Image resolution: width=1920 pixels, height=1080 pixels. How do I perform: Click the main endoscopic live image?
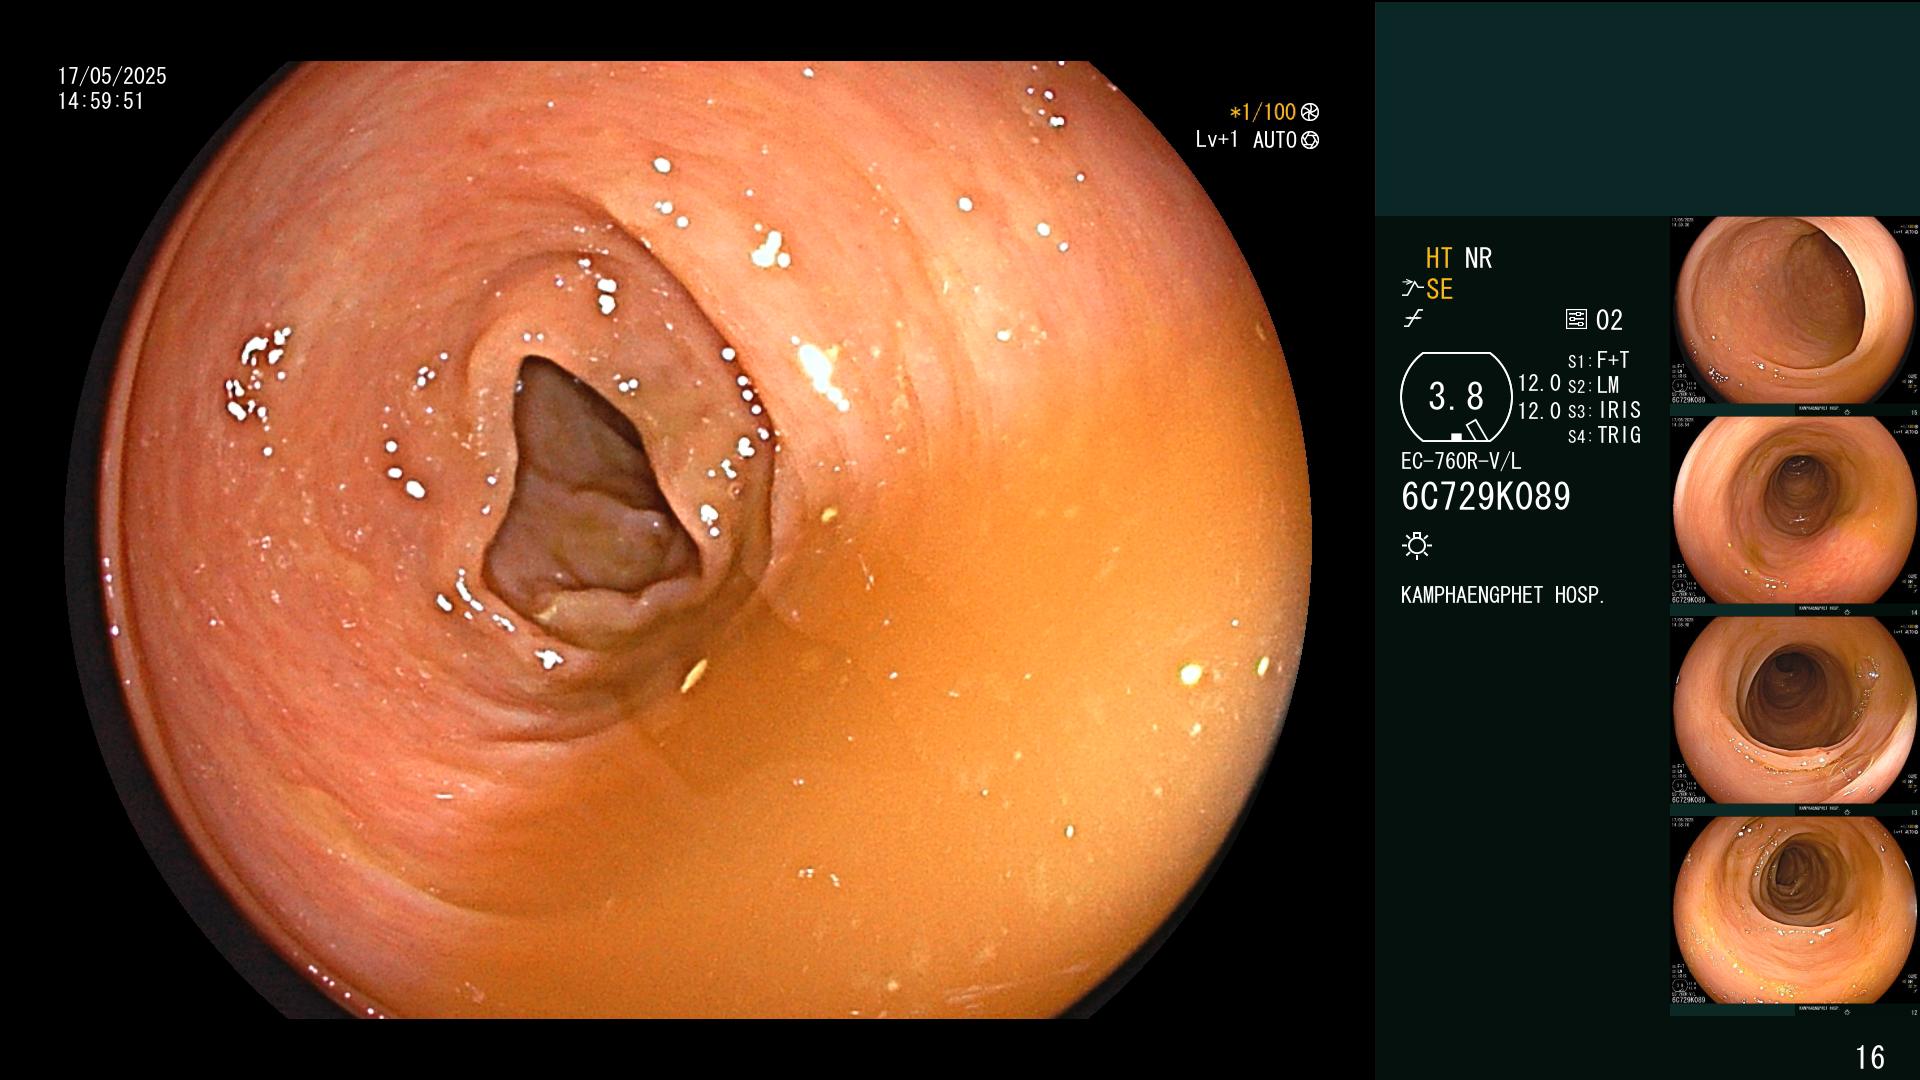coord(688,540)
